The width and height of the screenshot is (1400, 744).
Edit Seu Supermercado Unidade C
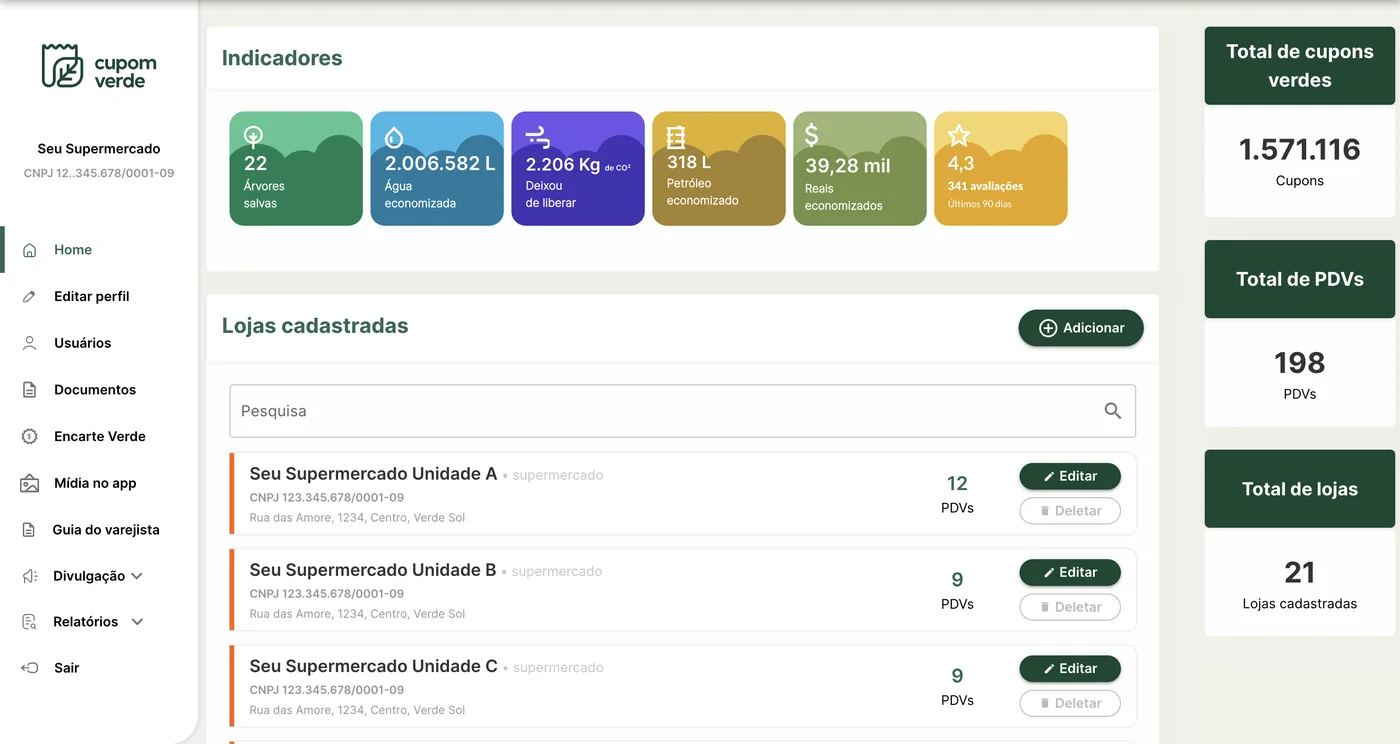(x=1070, y=668)
